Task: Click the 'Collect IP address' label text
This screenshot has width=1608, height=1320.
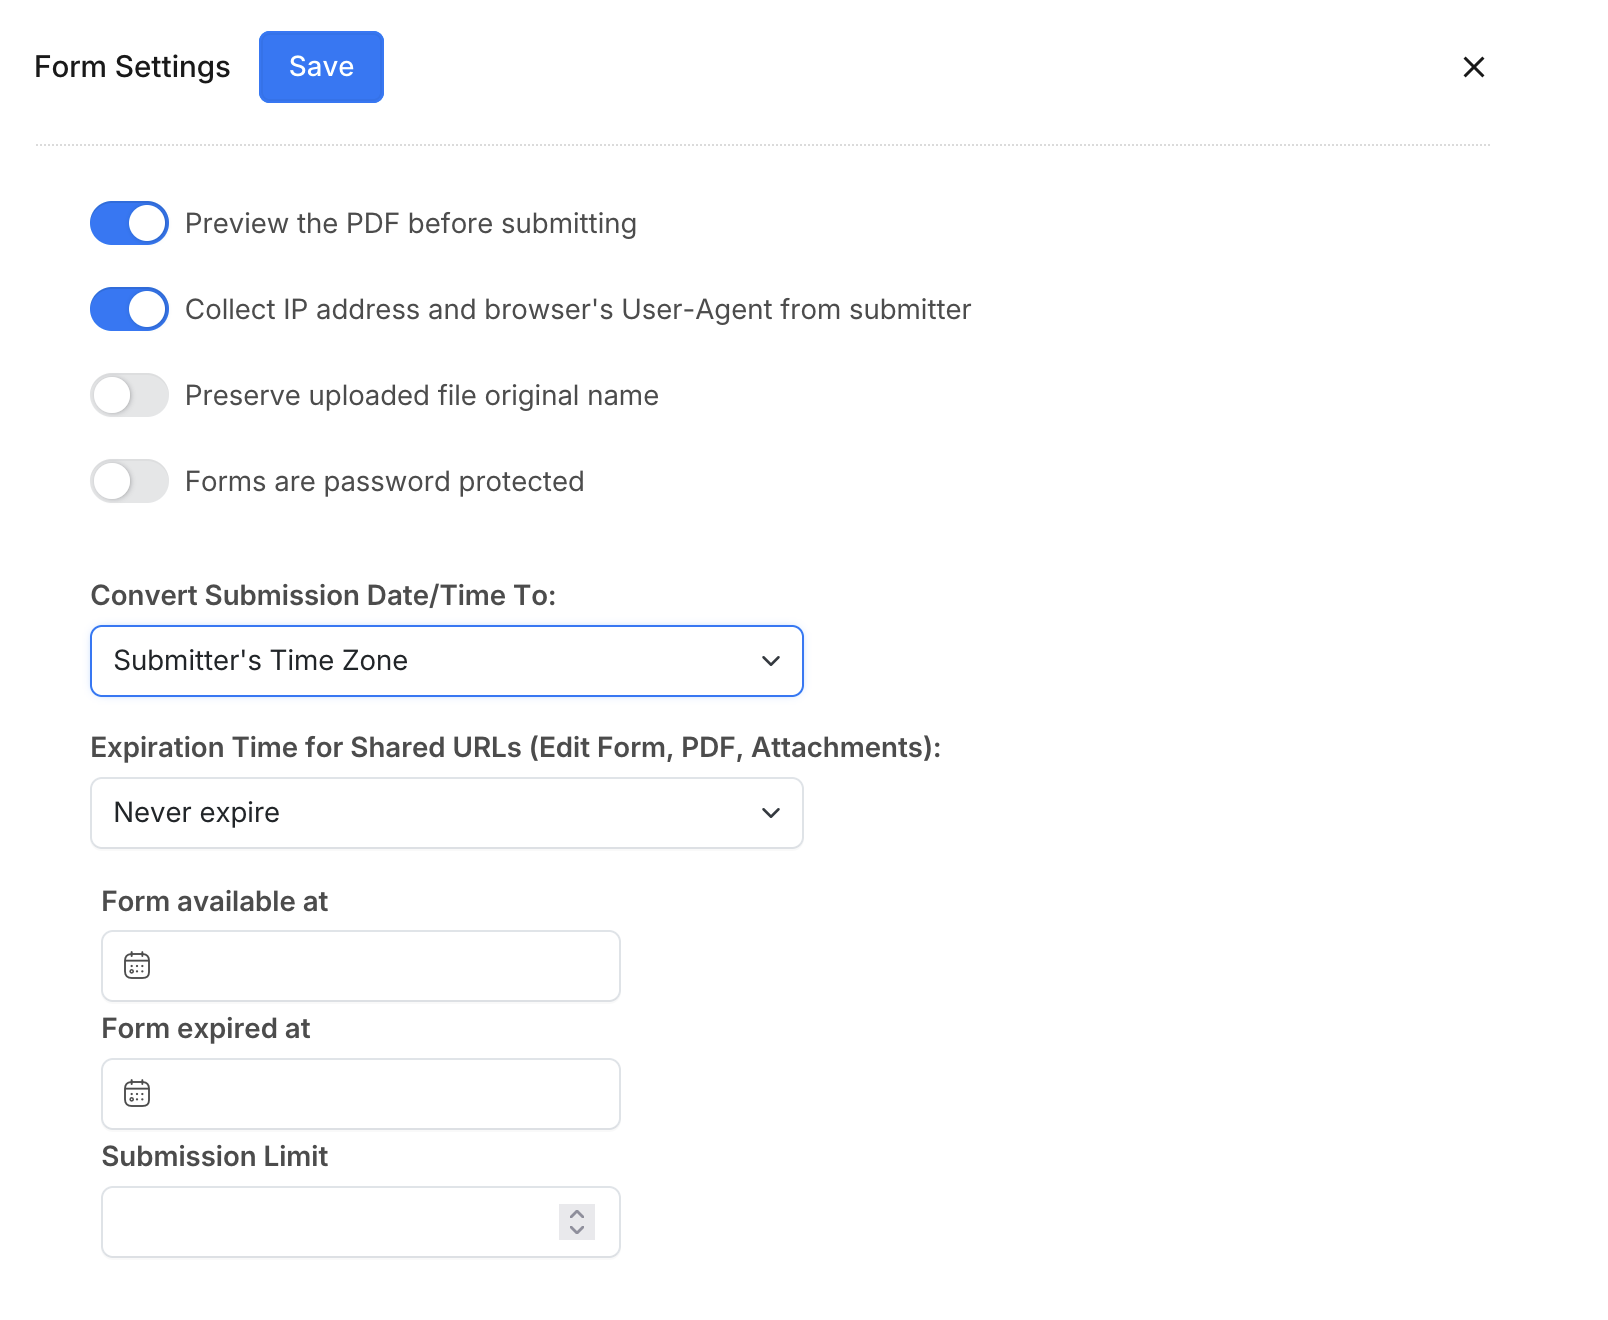Action: pyautogui.click(x=577, y=309)
